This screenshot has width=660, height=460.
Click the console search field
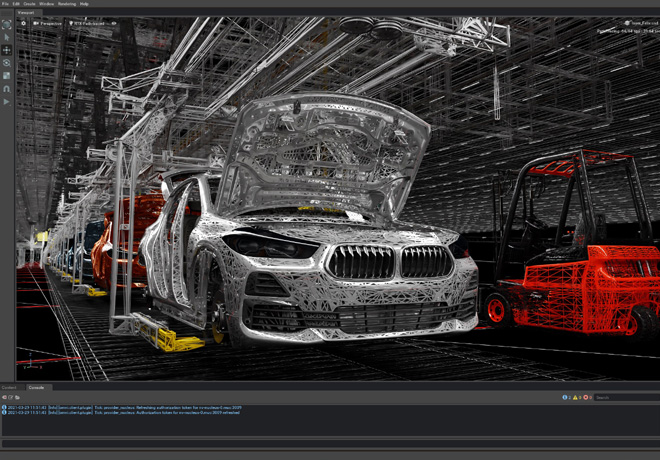(625, 397)
